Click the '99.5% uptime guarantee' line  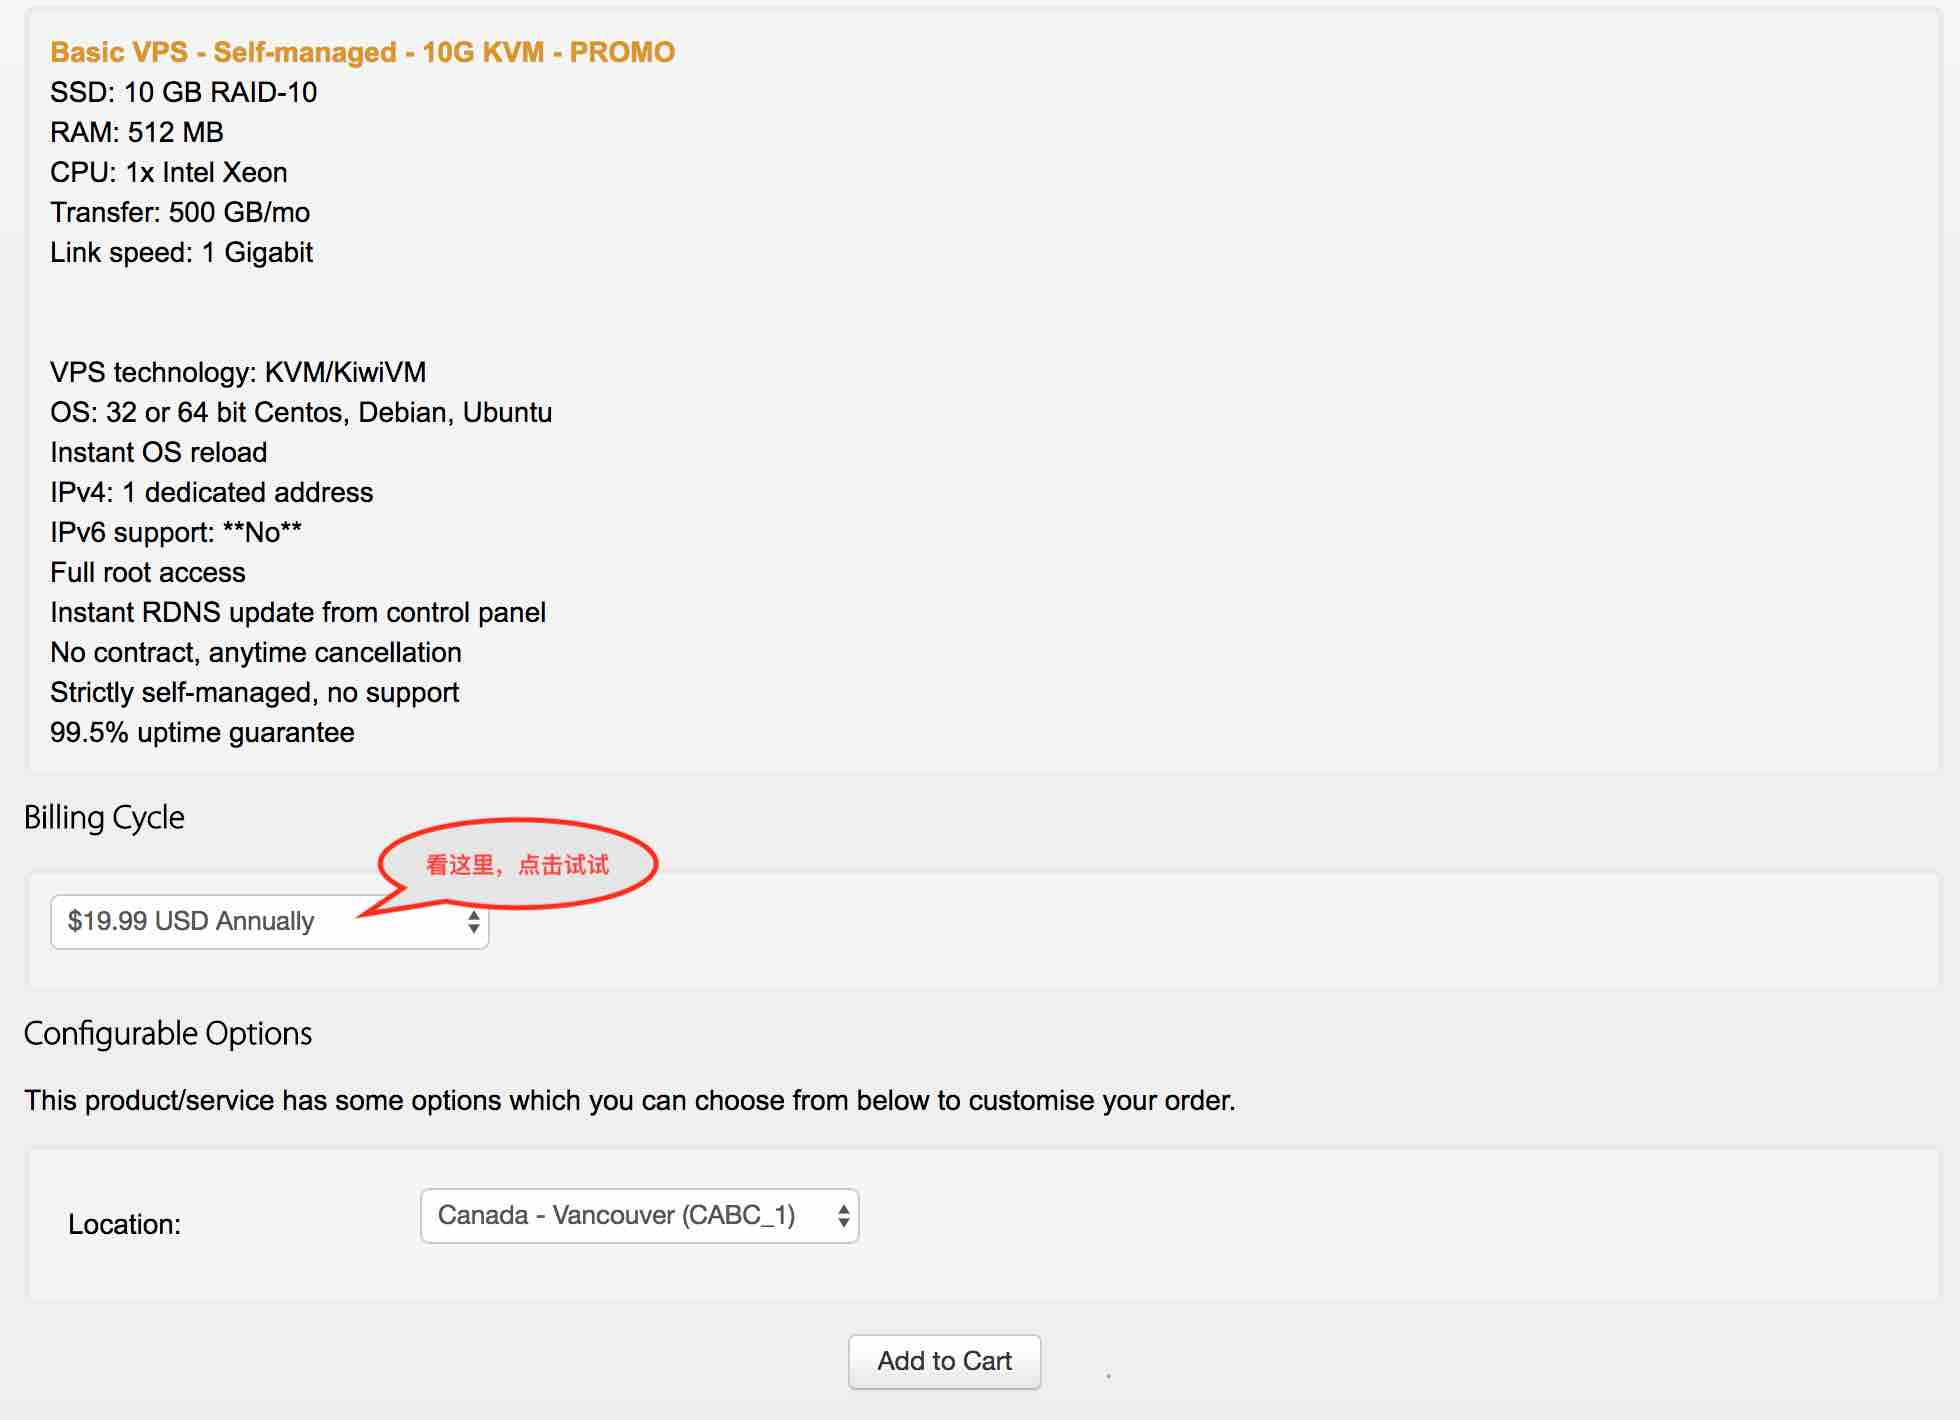tap(202, 732)
